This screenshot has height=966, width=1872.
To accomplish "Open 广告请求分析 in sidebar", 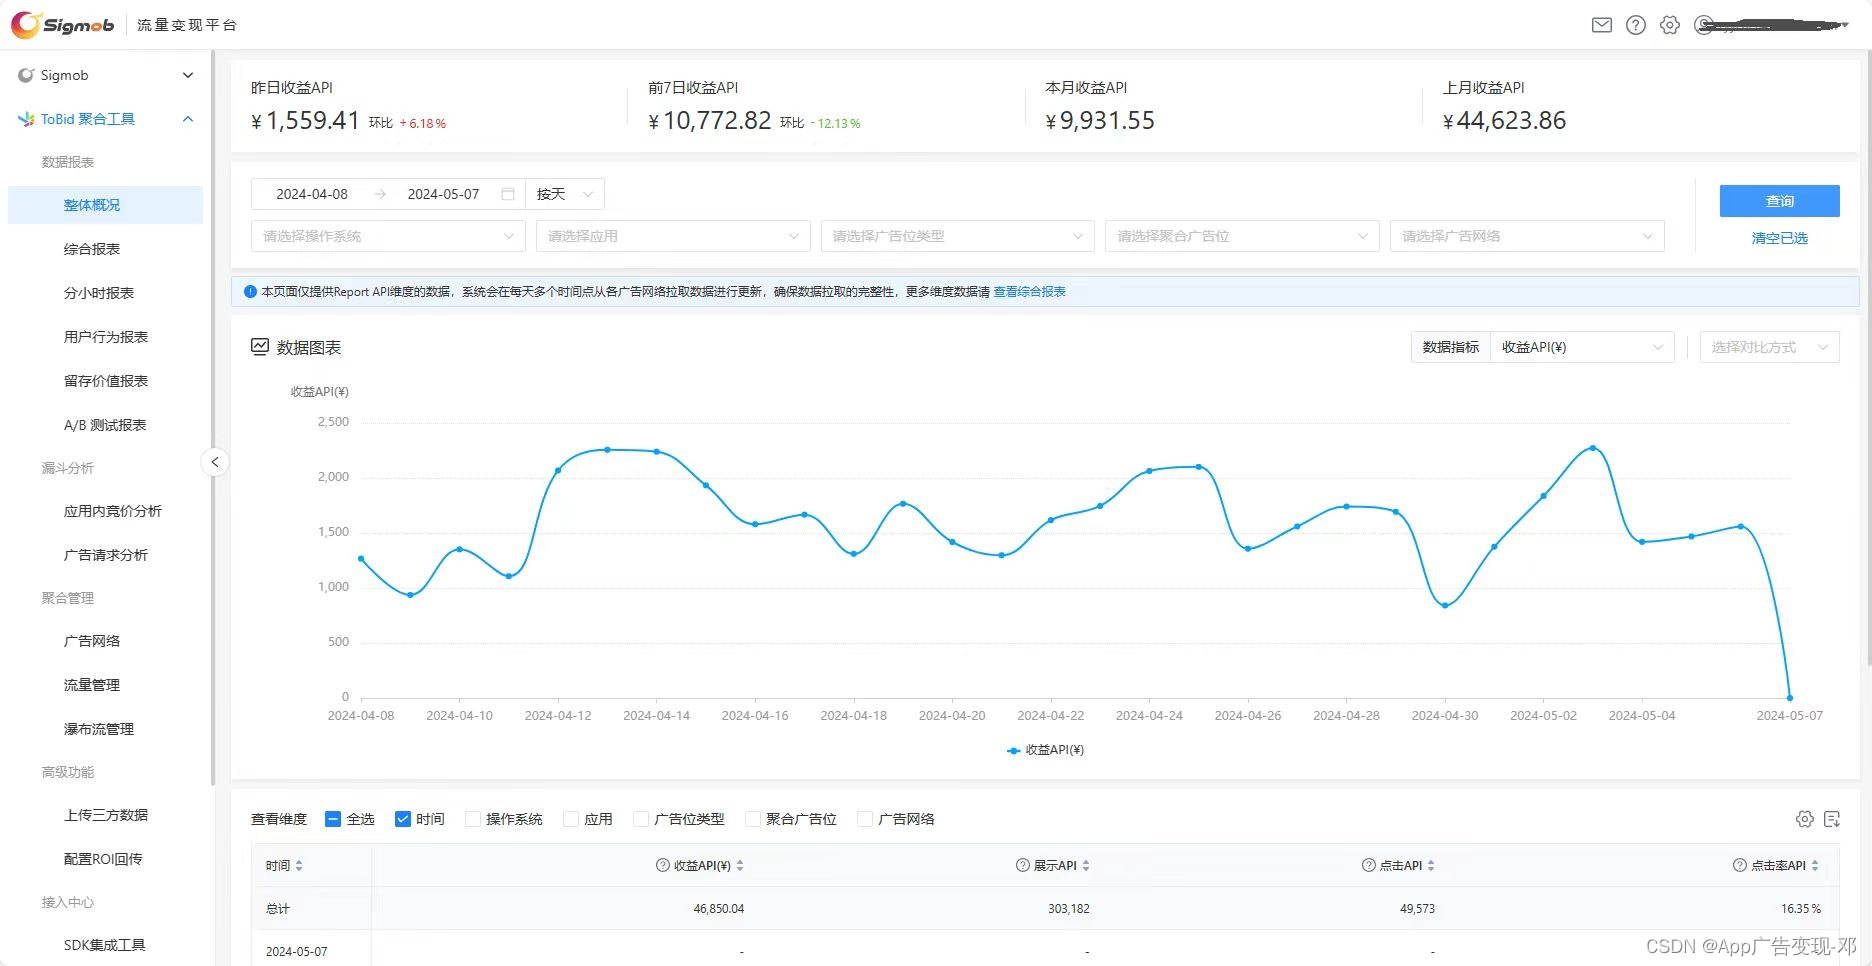I will (105, 555).
